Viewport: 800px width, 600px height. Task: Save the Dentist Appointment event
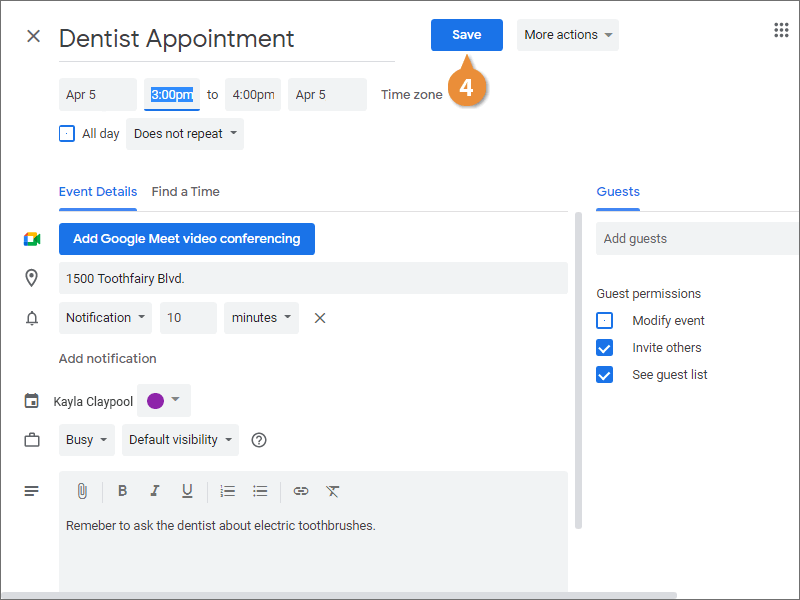pyautogui.click(x=466, y=34)
